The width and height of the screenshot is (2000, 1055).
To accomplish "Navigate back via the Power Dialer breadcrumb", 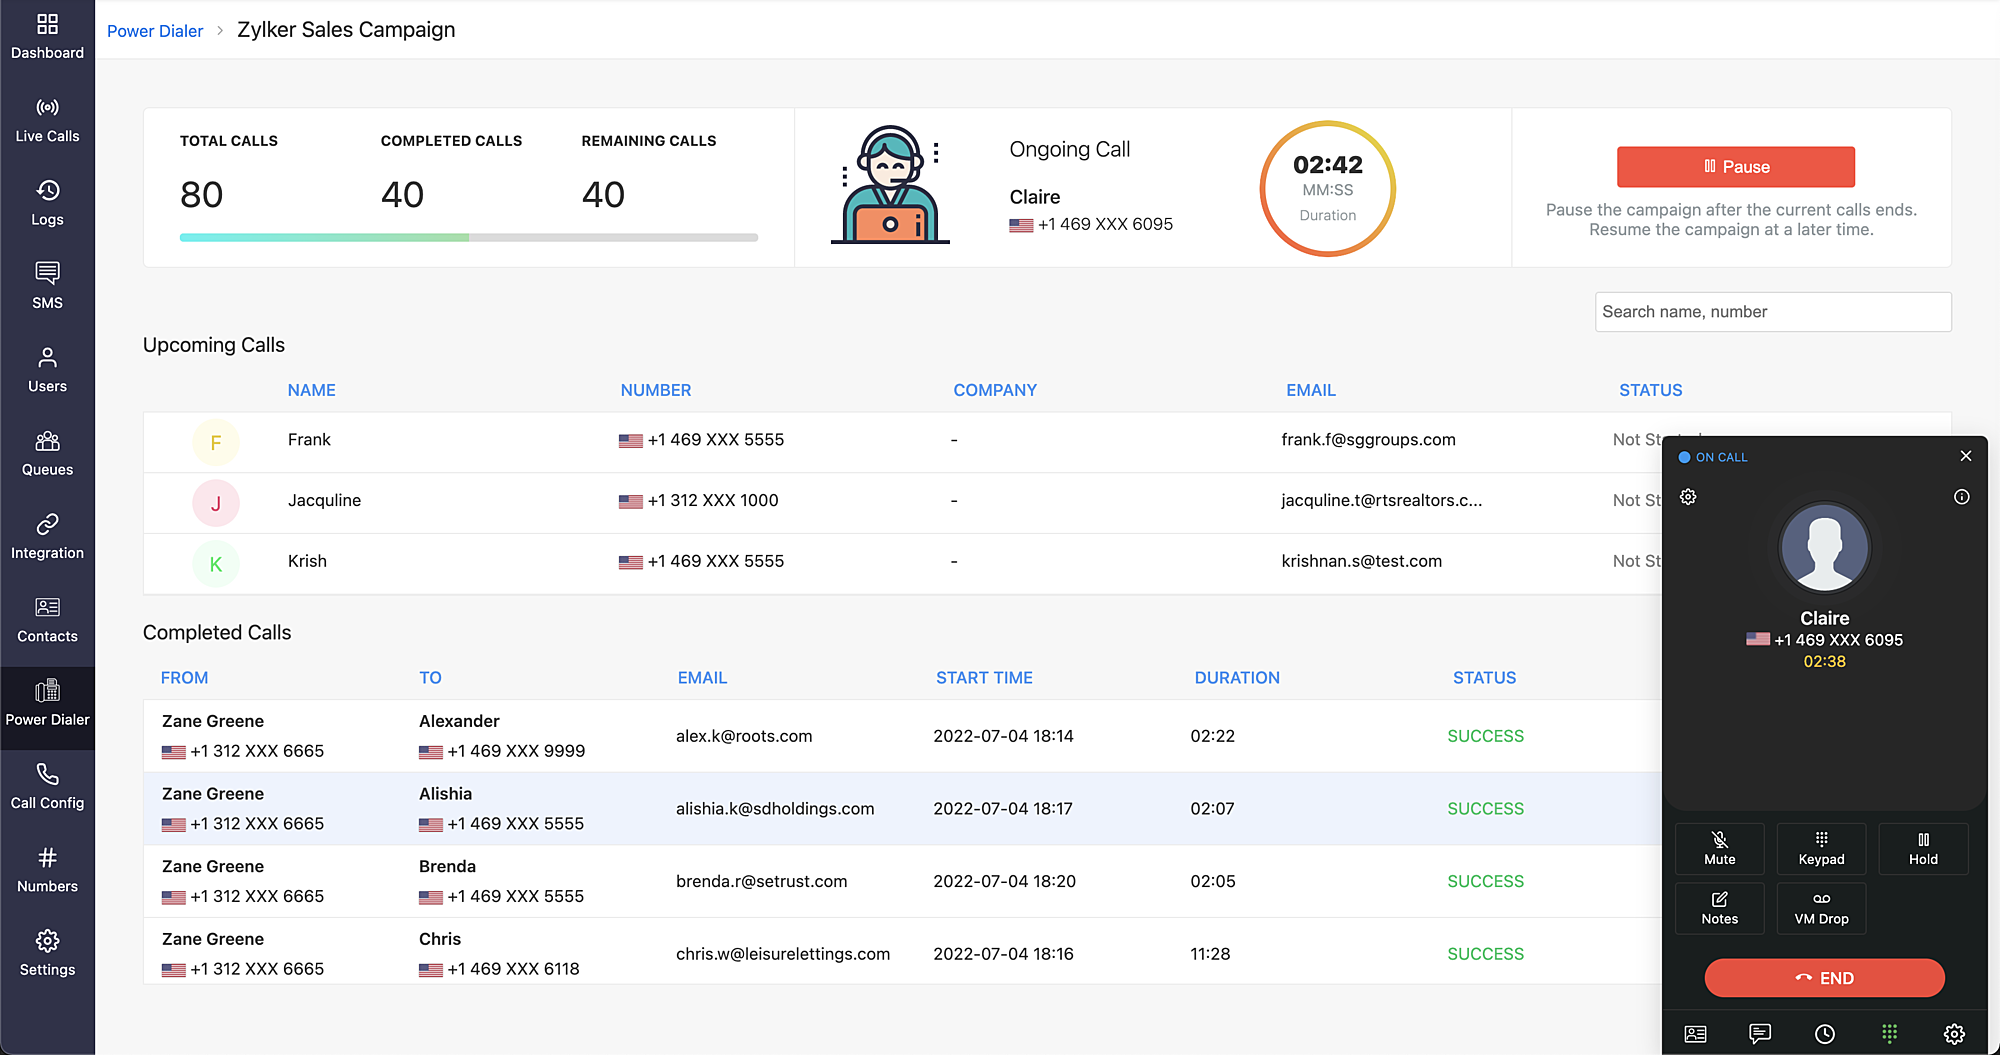I will point(155,30).
